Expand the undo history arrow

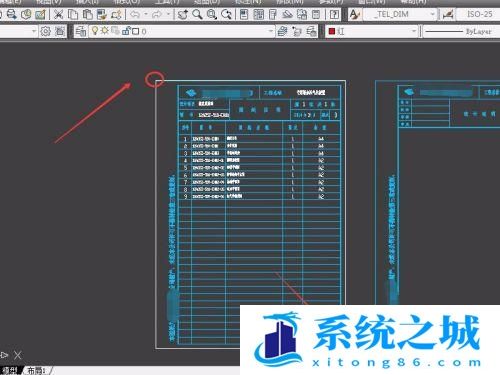[146, 14]
